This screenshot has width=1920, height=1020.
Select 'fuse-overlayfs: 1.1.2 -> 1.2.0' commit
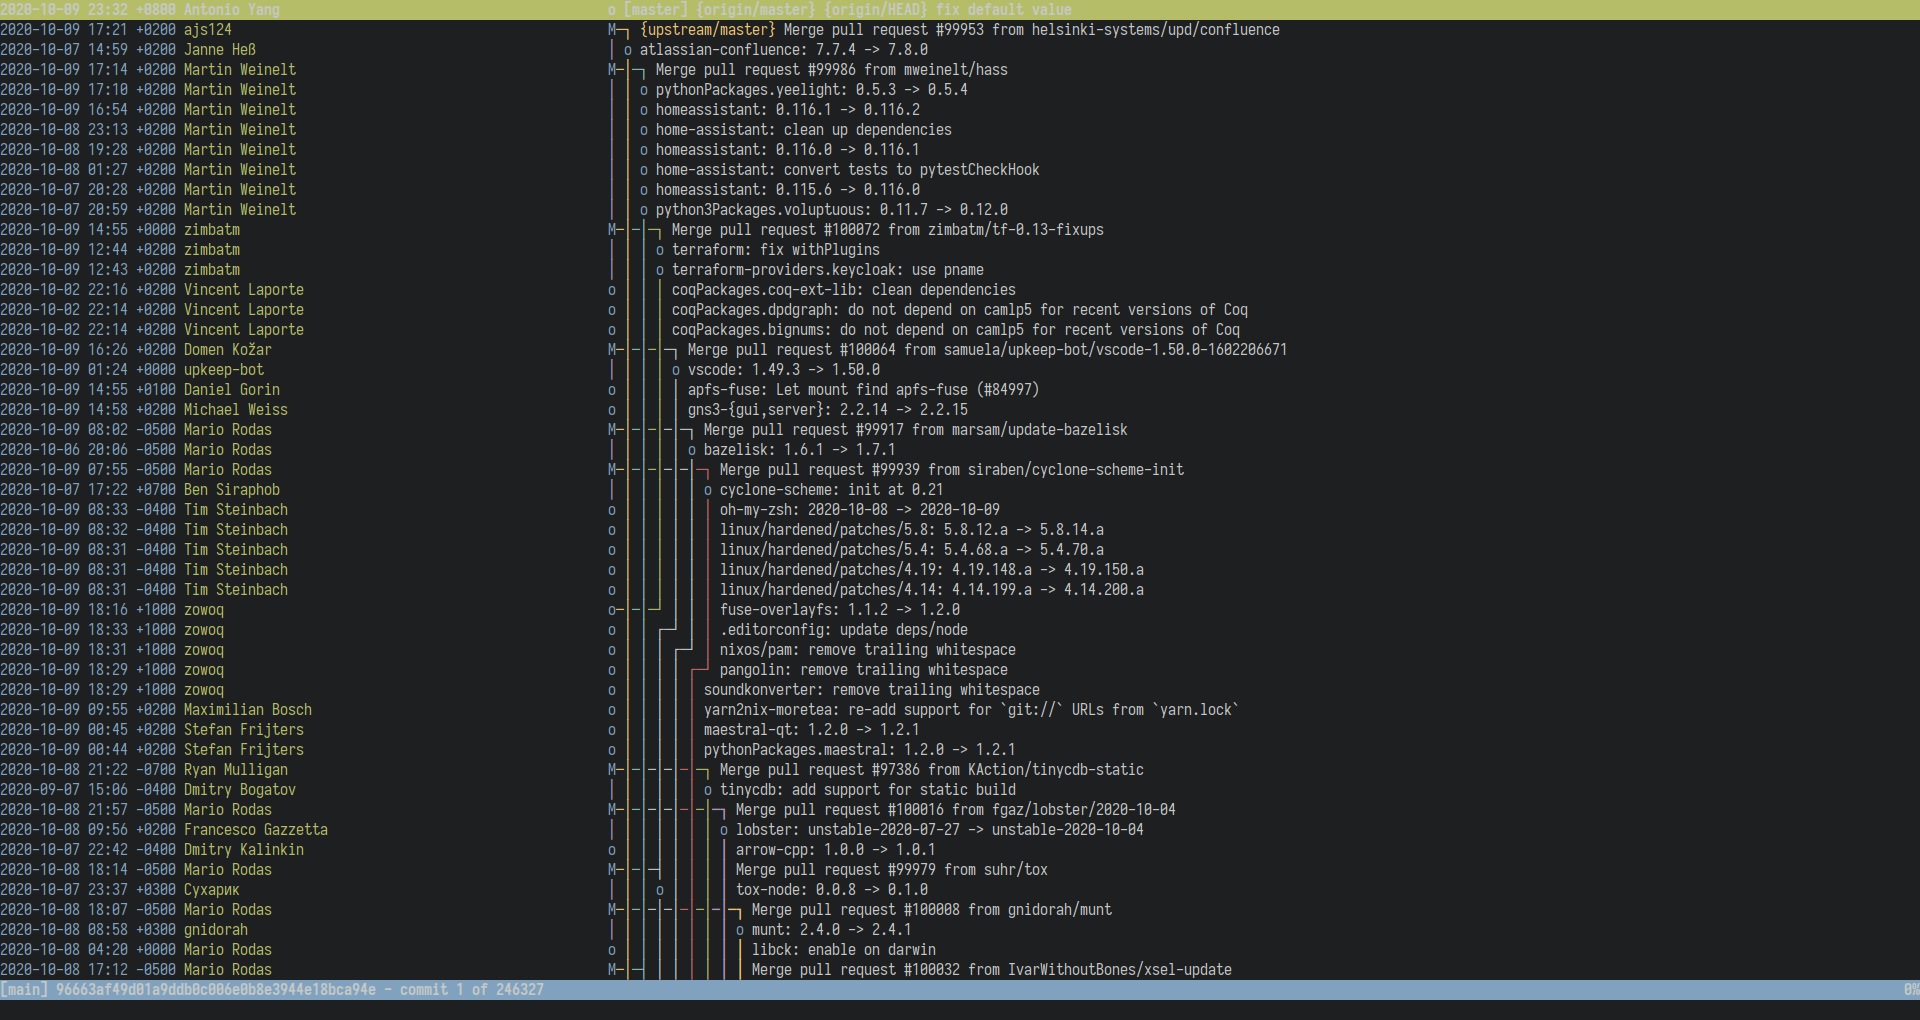(960, 610)
